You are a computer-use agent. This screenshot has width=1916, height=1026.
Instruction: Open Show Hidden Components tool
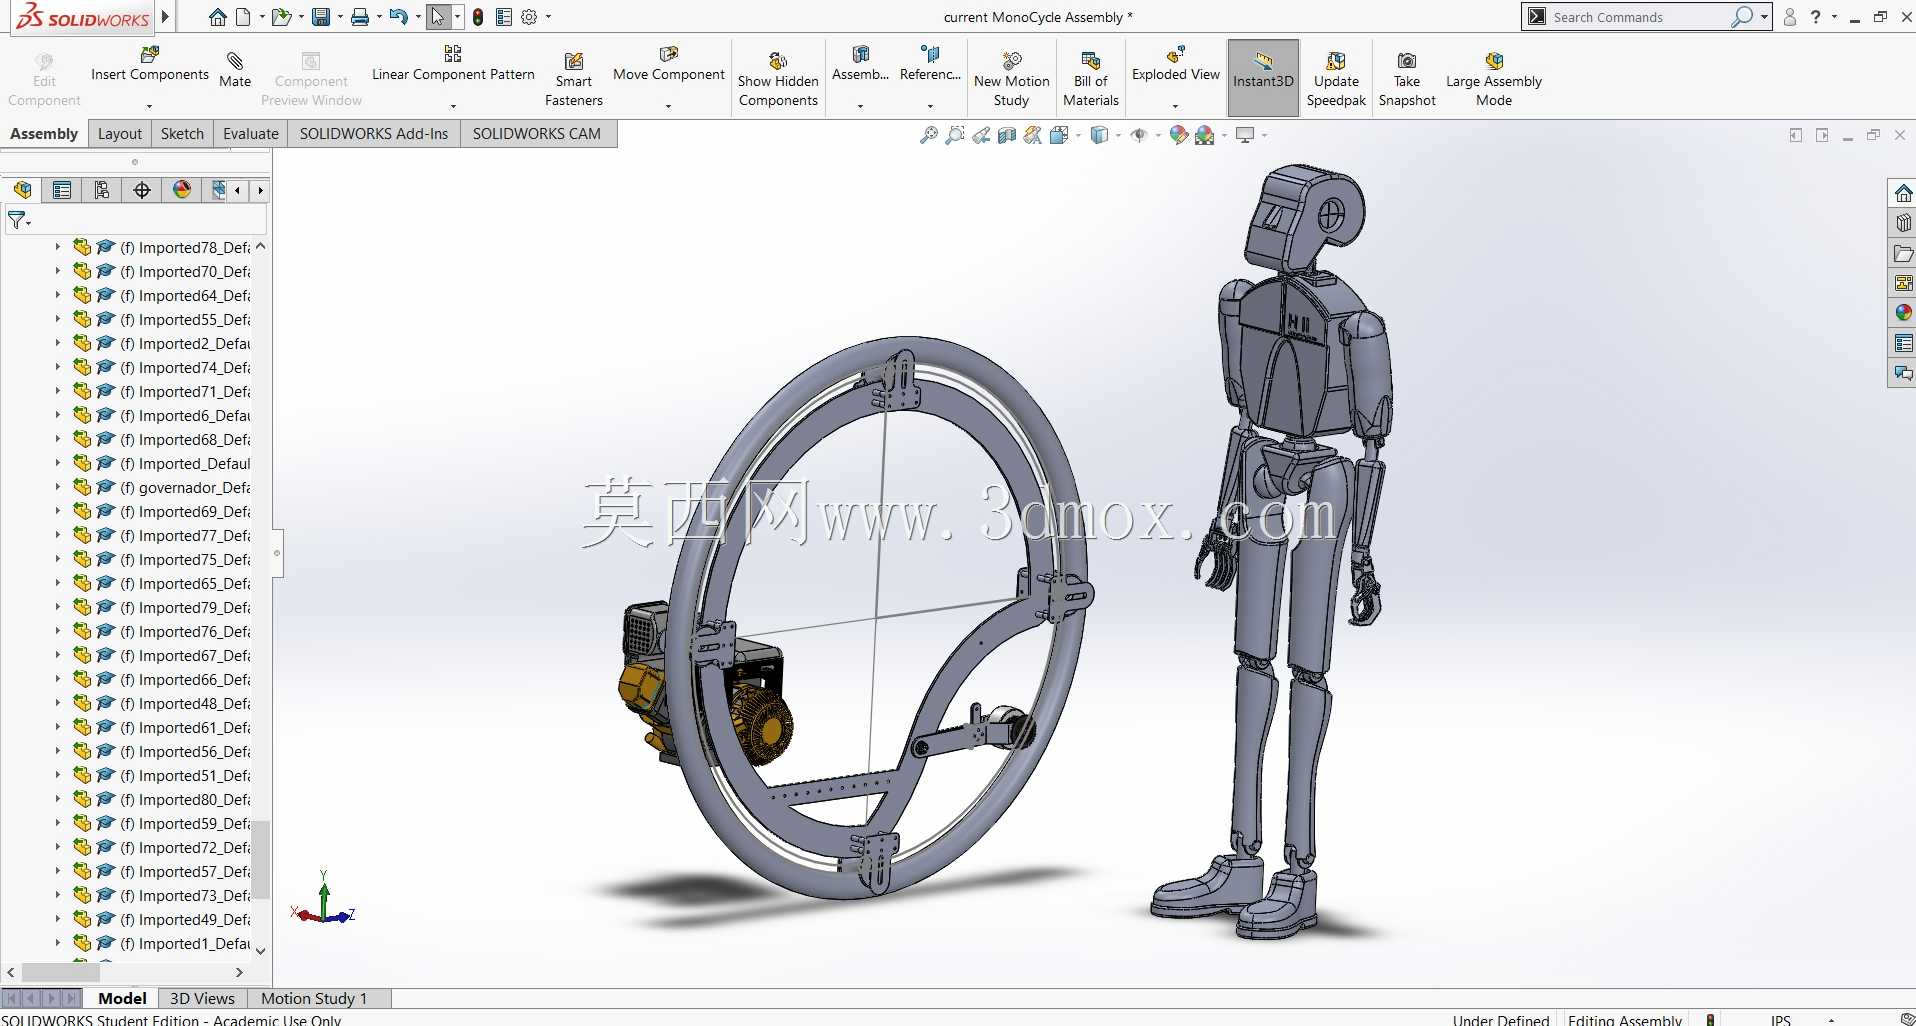click(778, 78)
